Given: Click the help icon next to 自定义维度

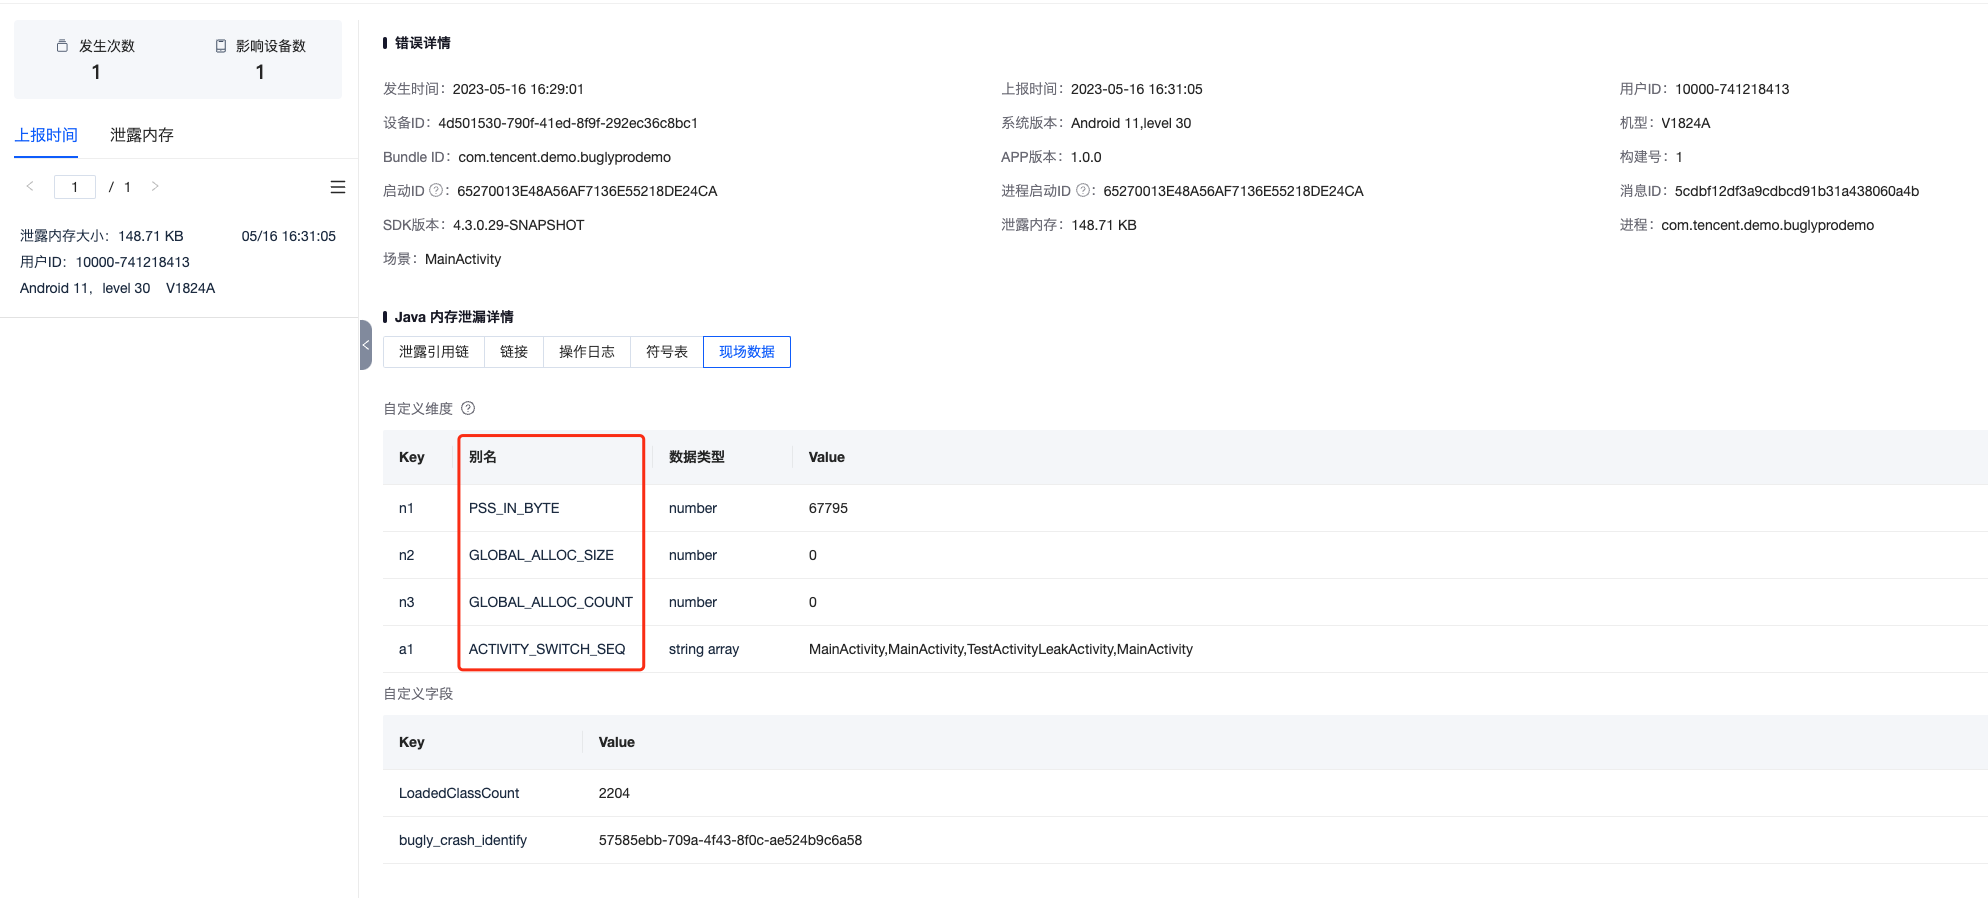Looking at the screenshot, I should pos(468,408).
